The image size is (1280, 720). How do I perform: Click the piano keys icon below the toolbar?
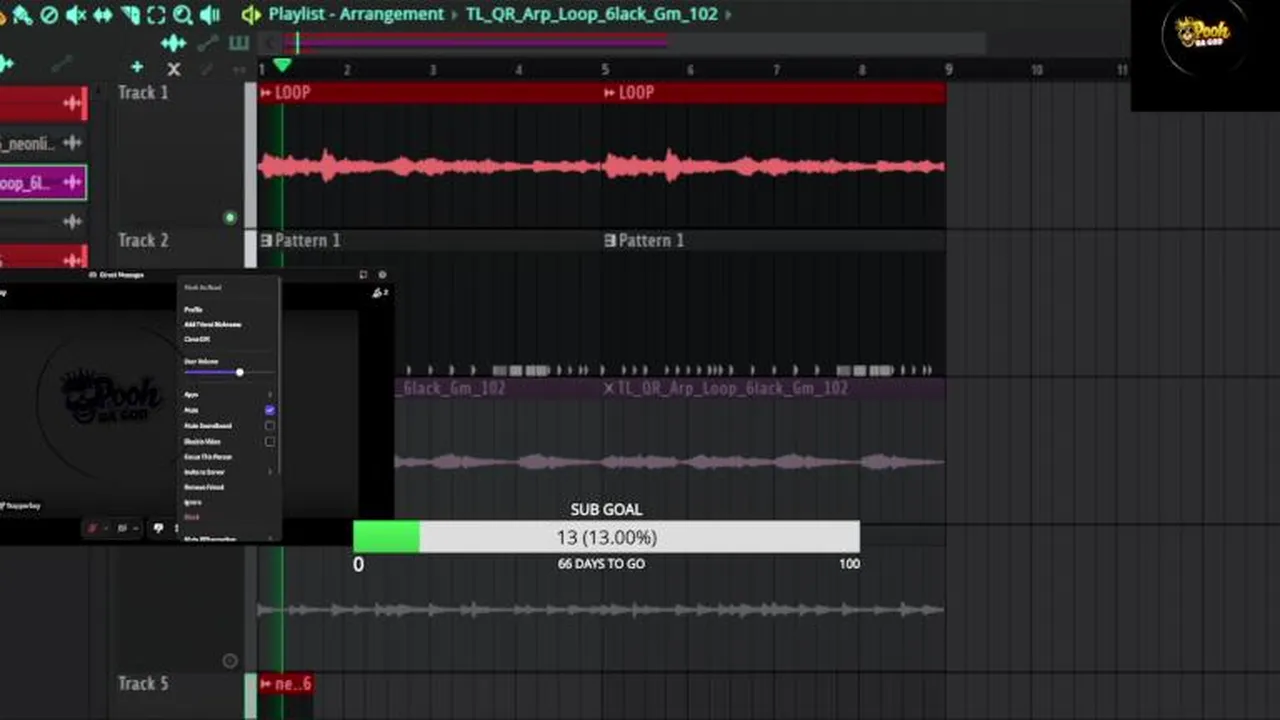(239, 43)
